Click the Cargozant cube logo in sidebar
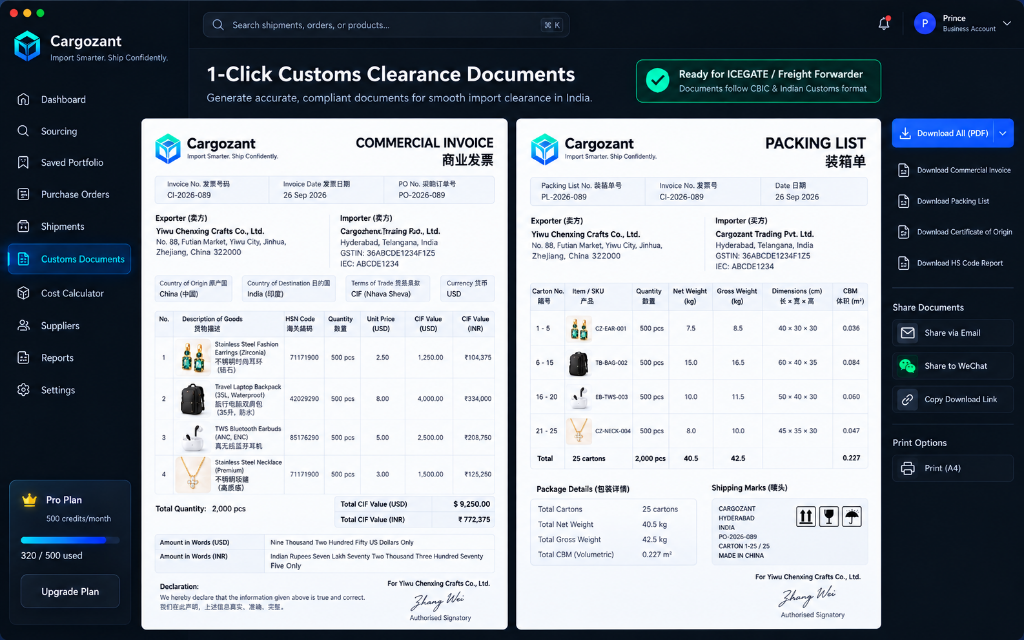Image resolution: width=1024 pixels, height=640 pixels. (x=27, y=46)
